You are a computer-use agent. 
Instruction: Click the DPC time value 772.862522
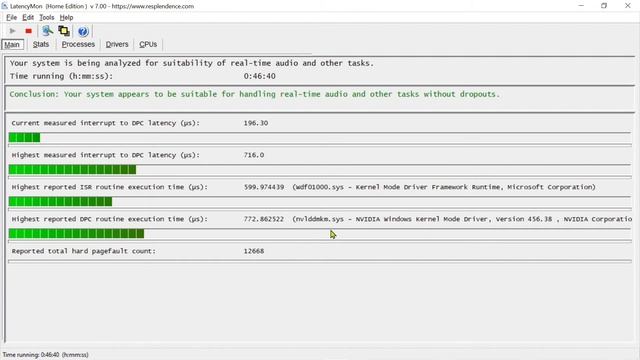(264, 219)
